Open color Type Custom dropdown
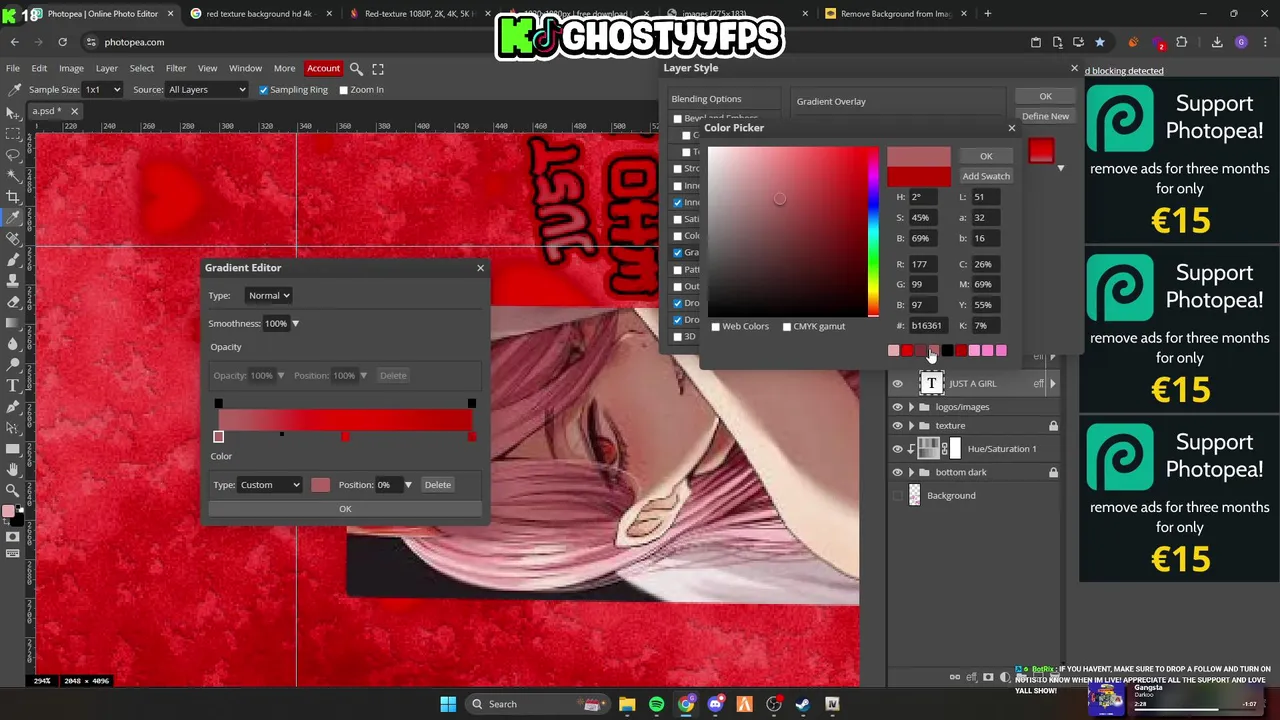1280x720 pixels. click(270, 485)
